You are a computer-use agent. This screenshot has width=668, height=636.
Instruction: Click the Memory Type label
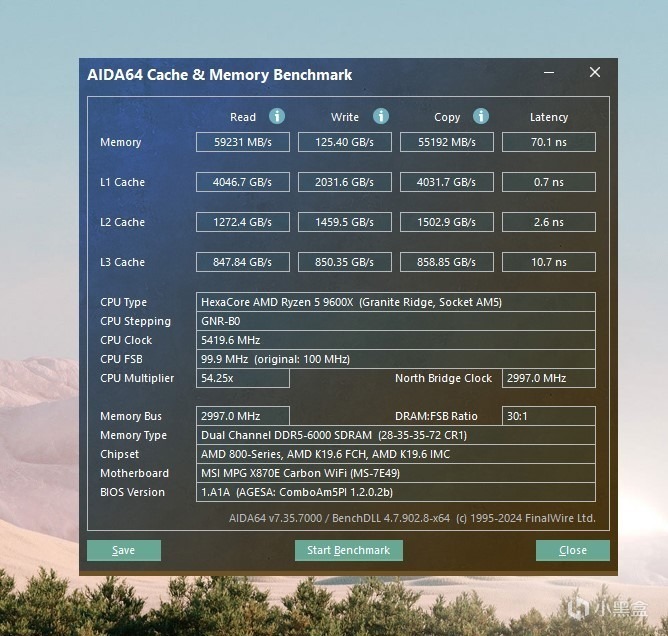(x=133, y=436)
